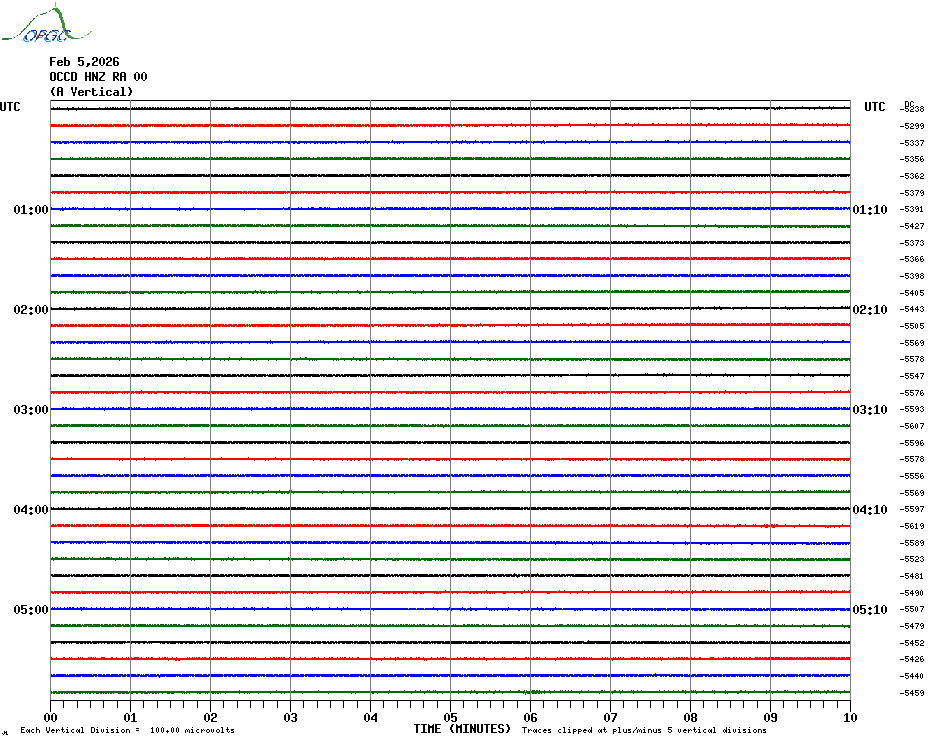
Task: Click the 03:10 end-time label on right
Action: click(x=869, y=410)
